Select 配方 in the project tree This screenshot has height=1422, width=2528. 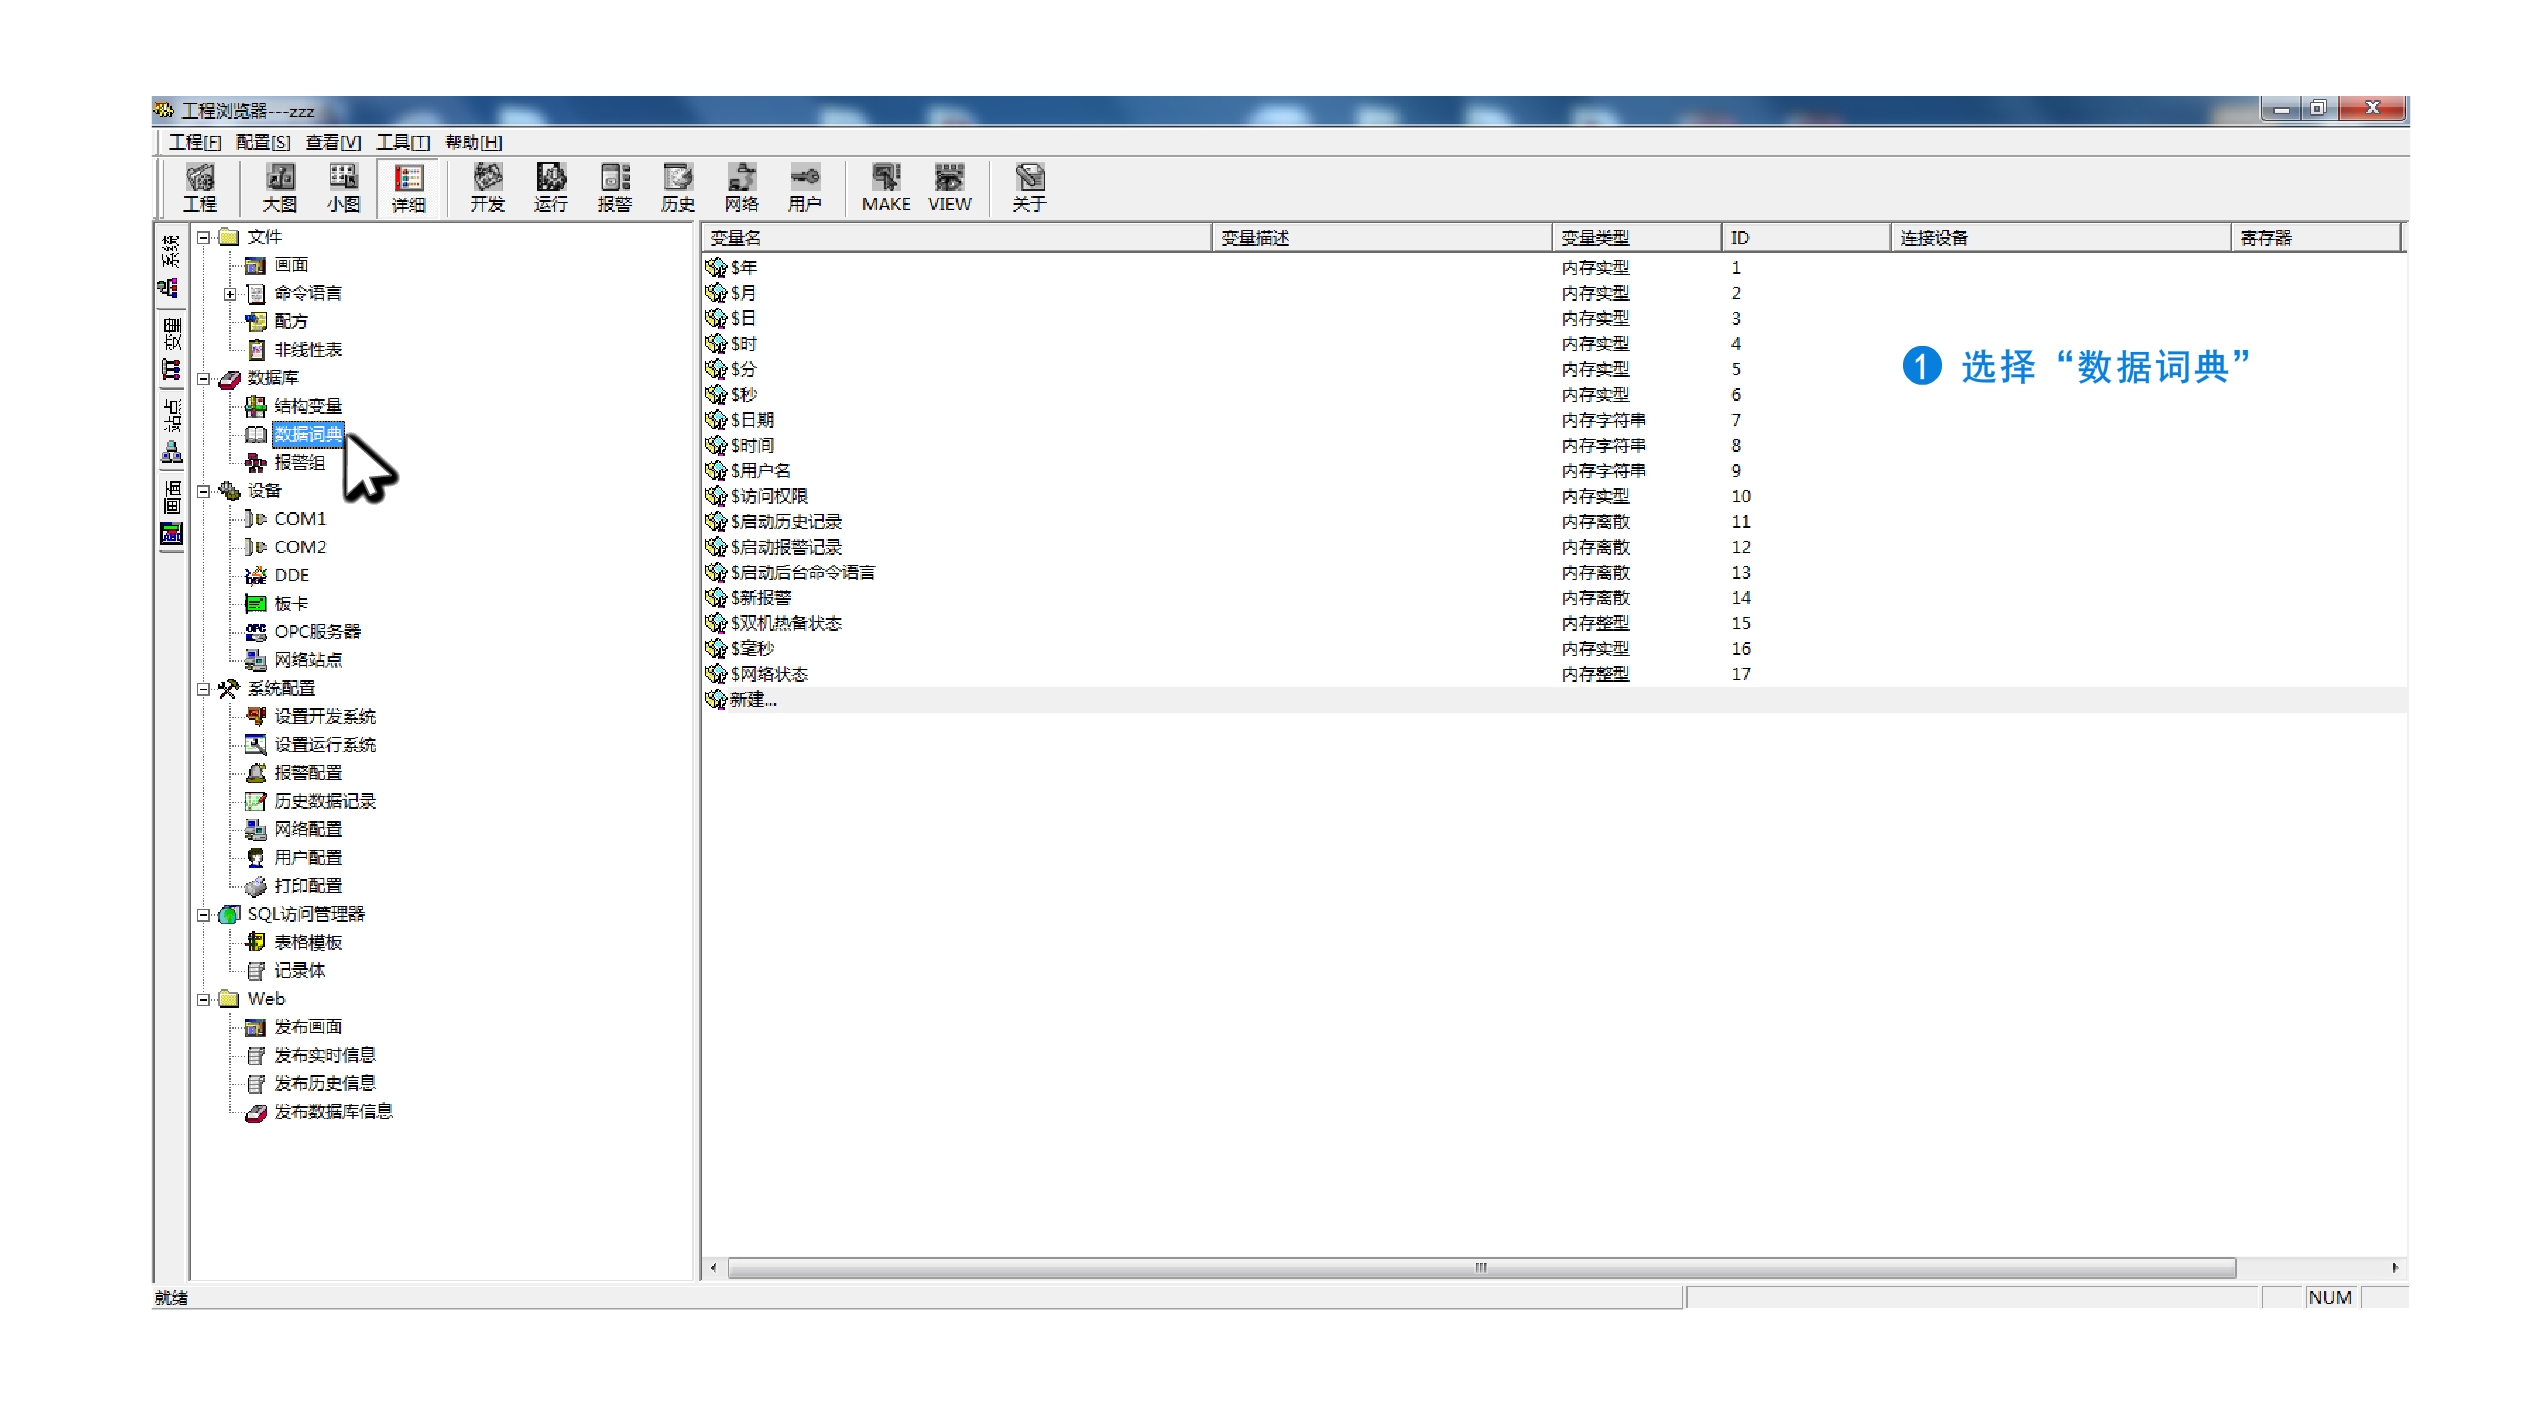point(291,321)
